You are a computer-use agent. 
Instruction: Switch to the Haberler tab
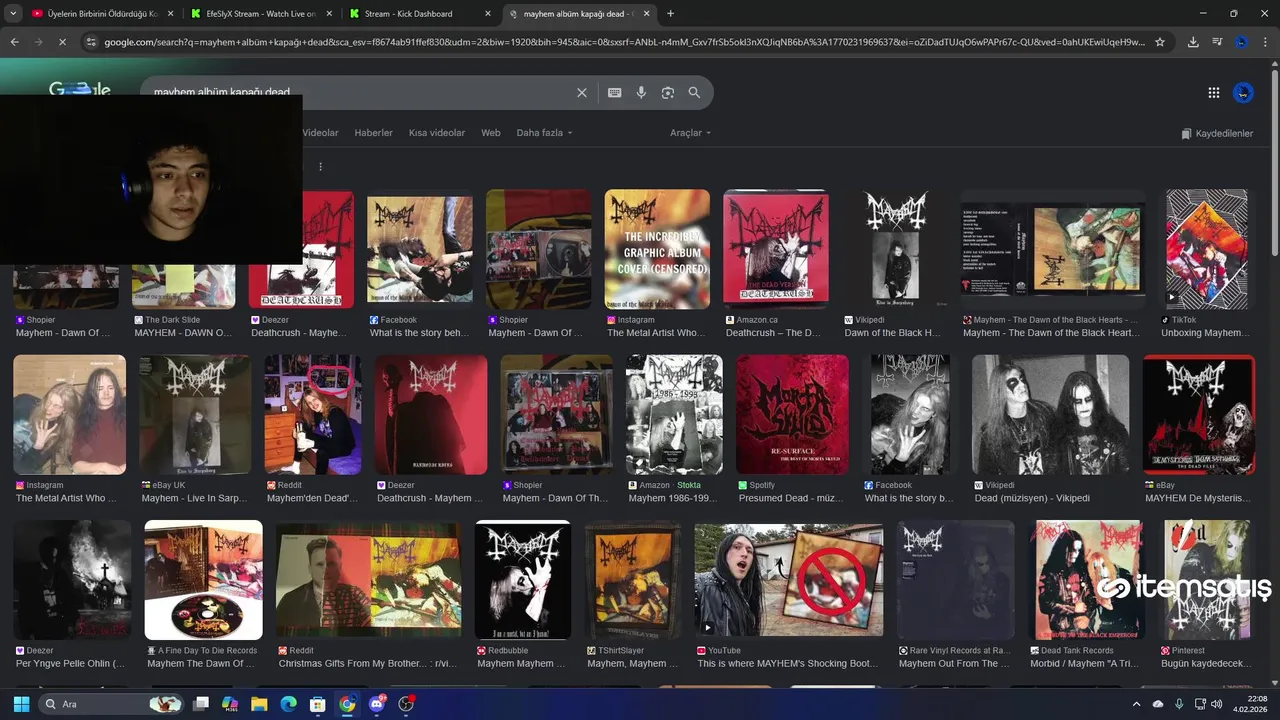click(x=373, y=133)
